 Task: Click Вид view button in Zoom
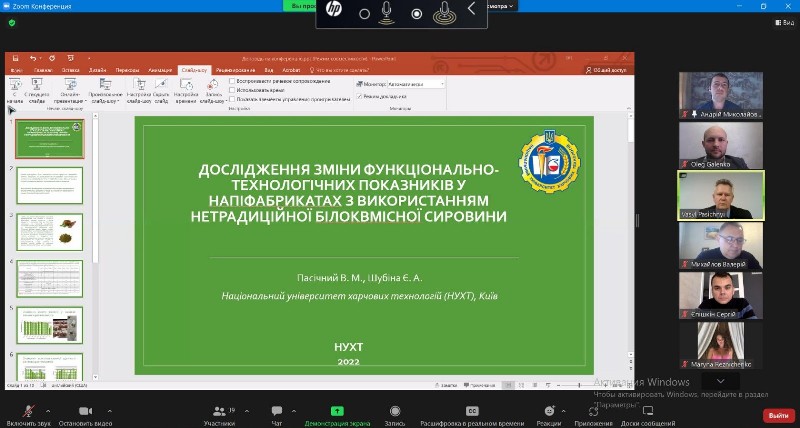pyautogui.click(x=785, y=22)
